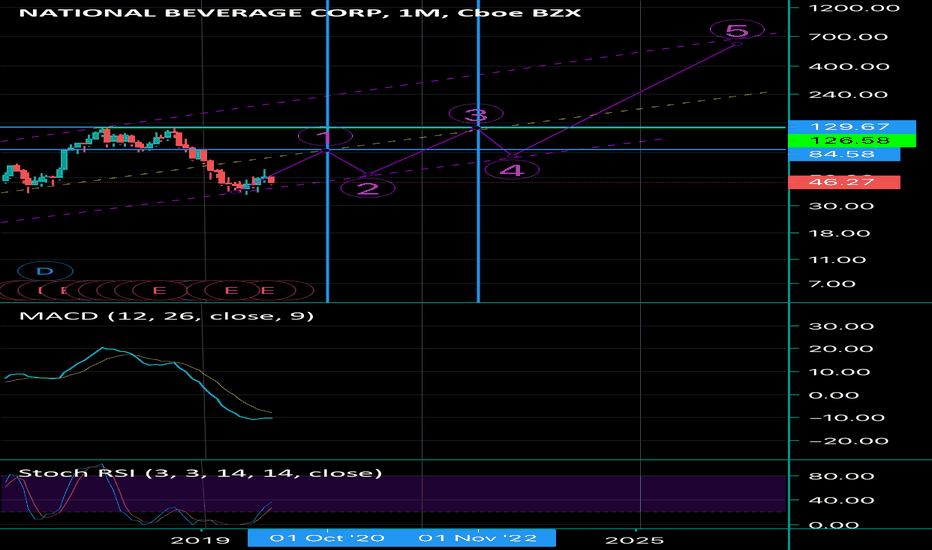Click the 7.00 price axis value

tap(832, 284)
